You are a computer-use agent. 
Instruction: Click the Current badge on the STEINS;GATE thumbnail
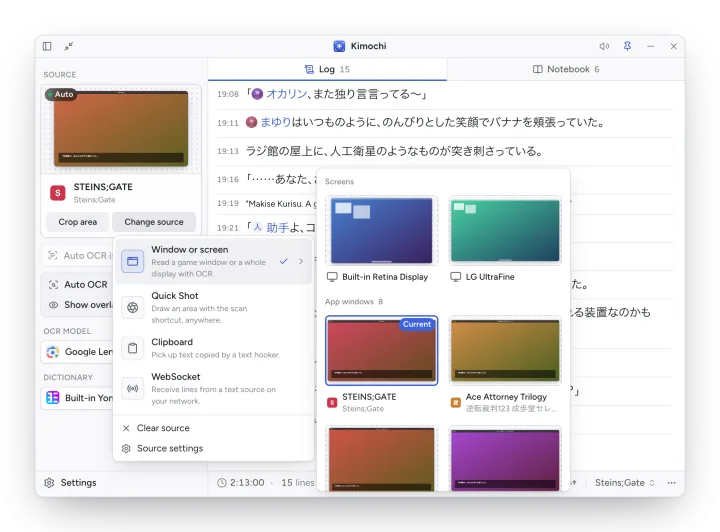[417, 324]
